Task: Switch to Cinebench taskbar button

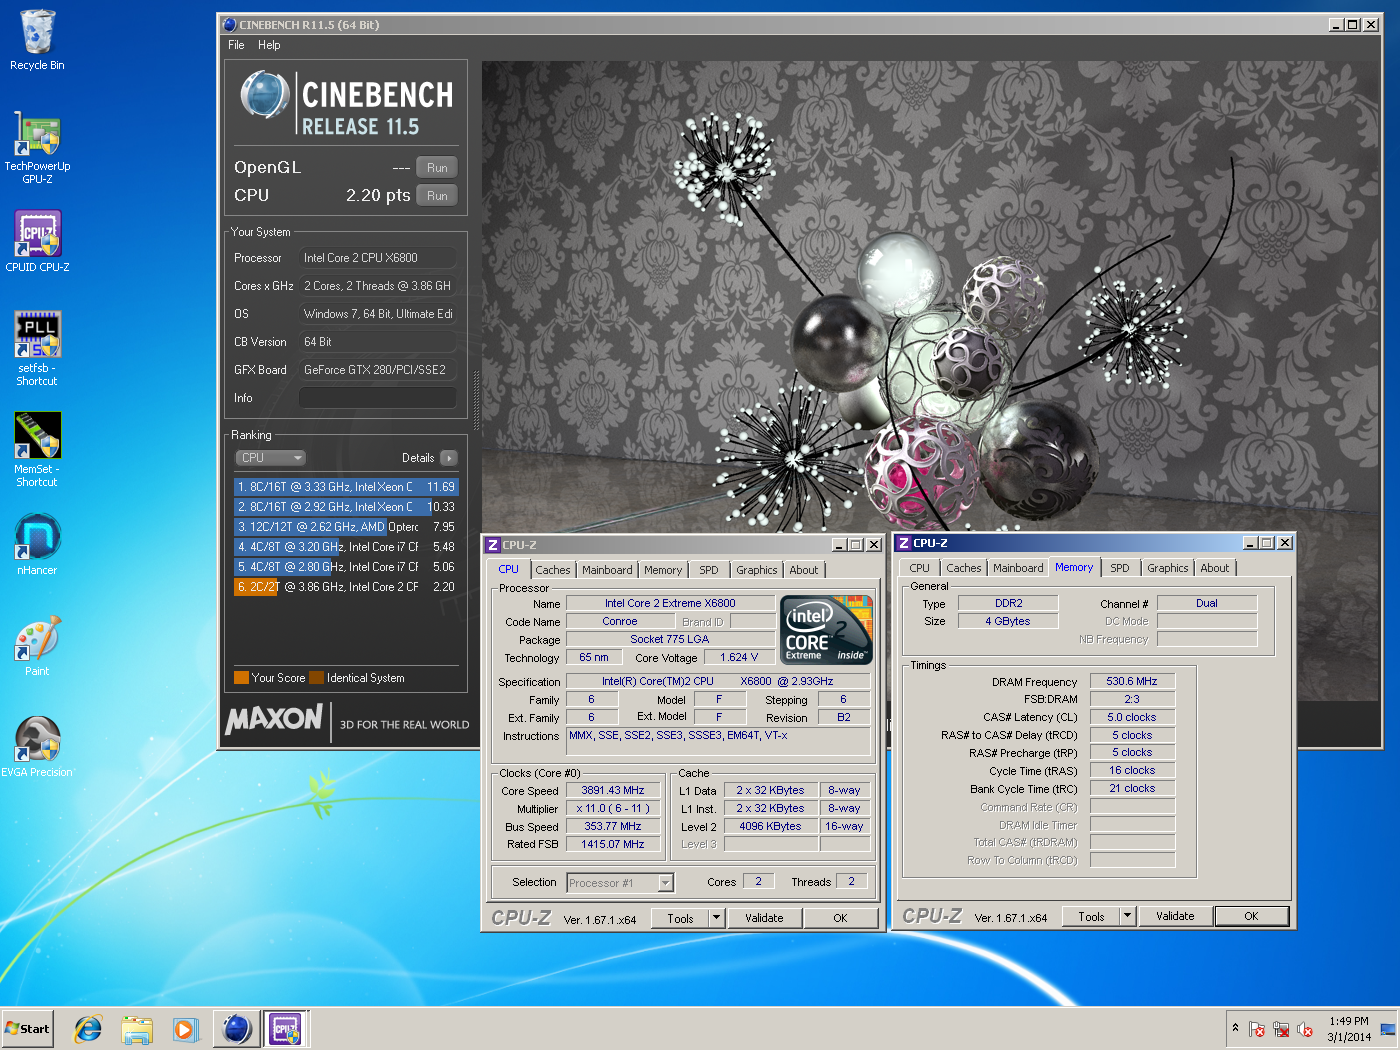Action: pyautogui.click(x=237, y=1028)
